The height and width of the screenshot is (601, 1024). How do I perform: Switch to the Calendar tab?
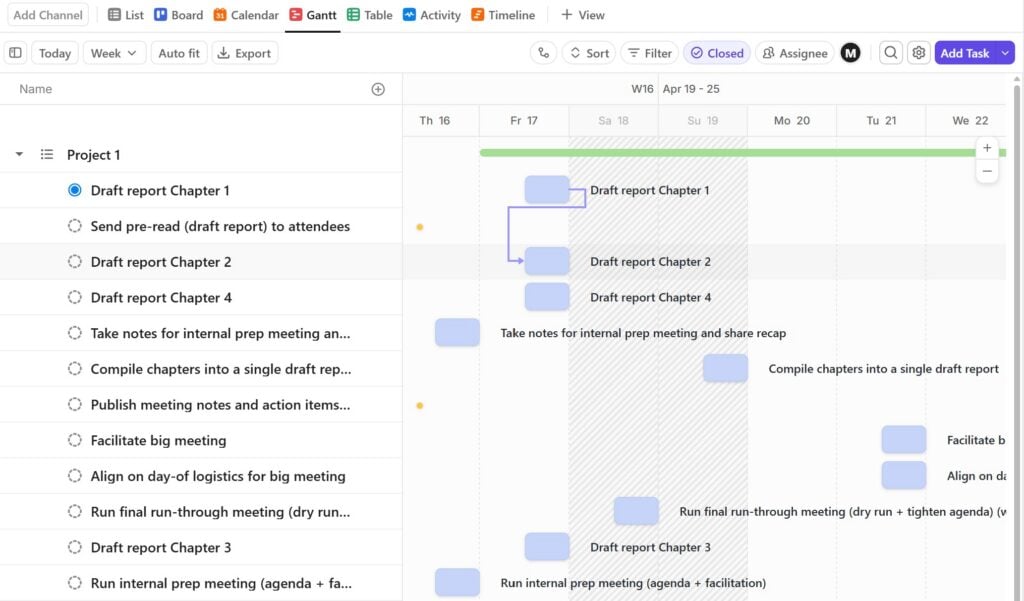[246, 14]
